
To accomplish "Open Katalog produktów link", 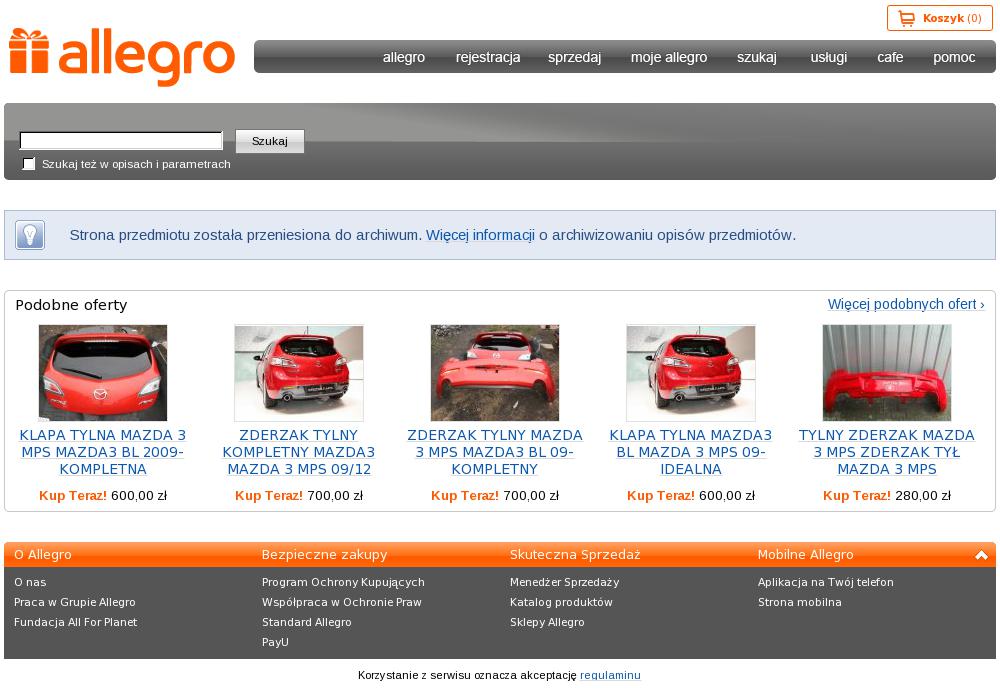I will (x=561, y=602).
